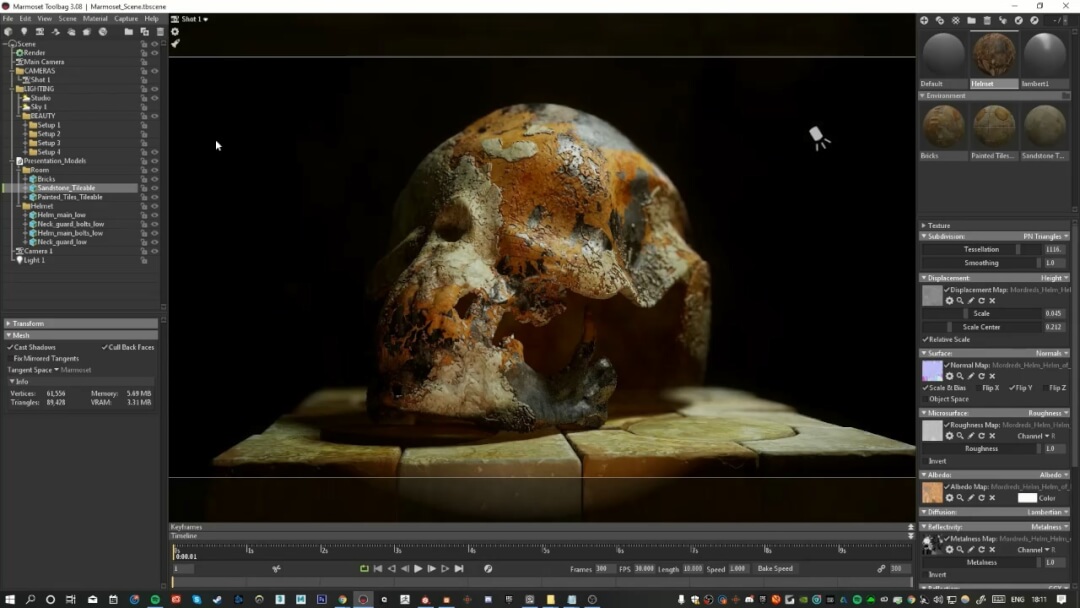Toggle the Flip Y checkbox
Screen dimensions: 1080x608
[x=1012, y=388]
